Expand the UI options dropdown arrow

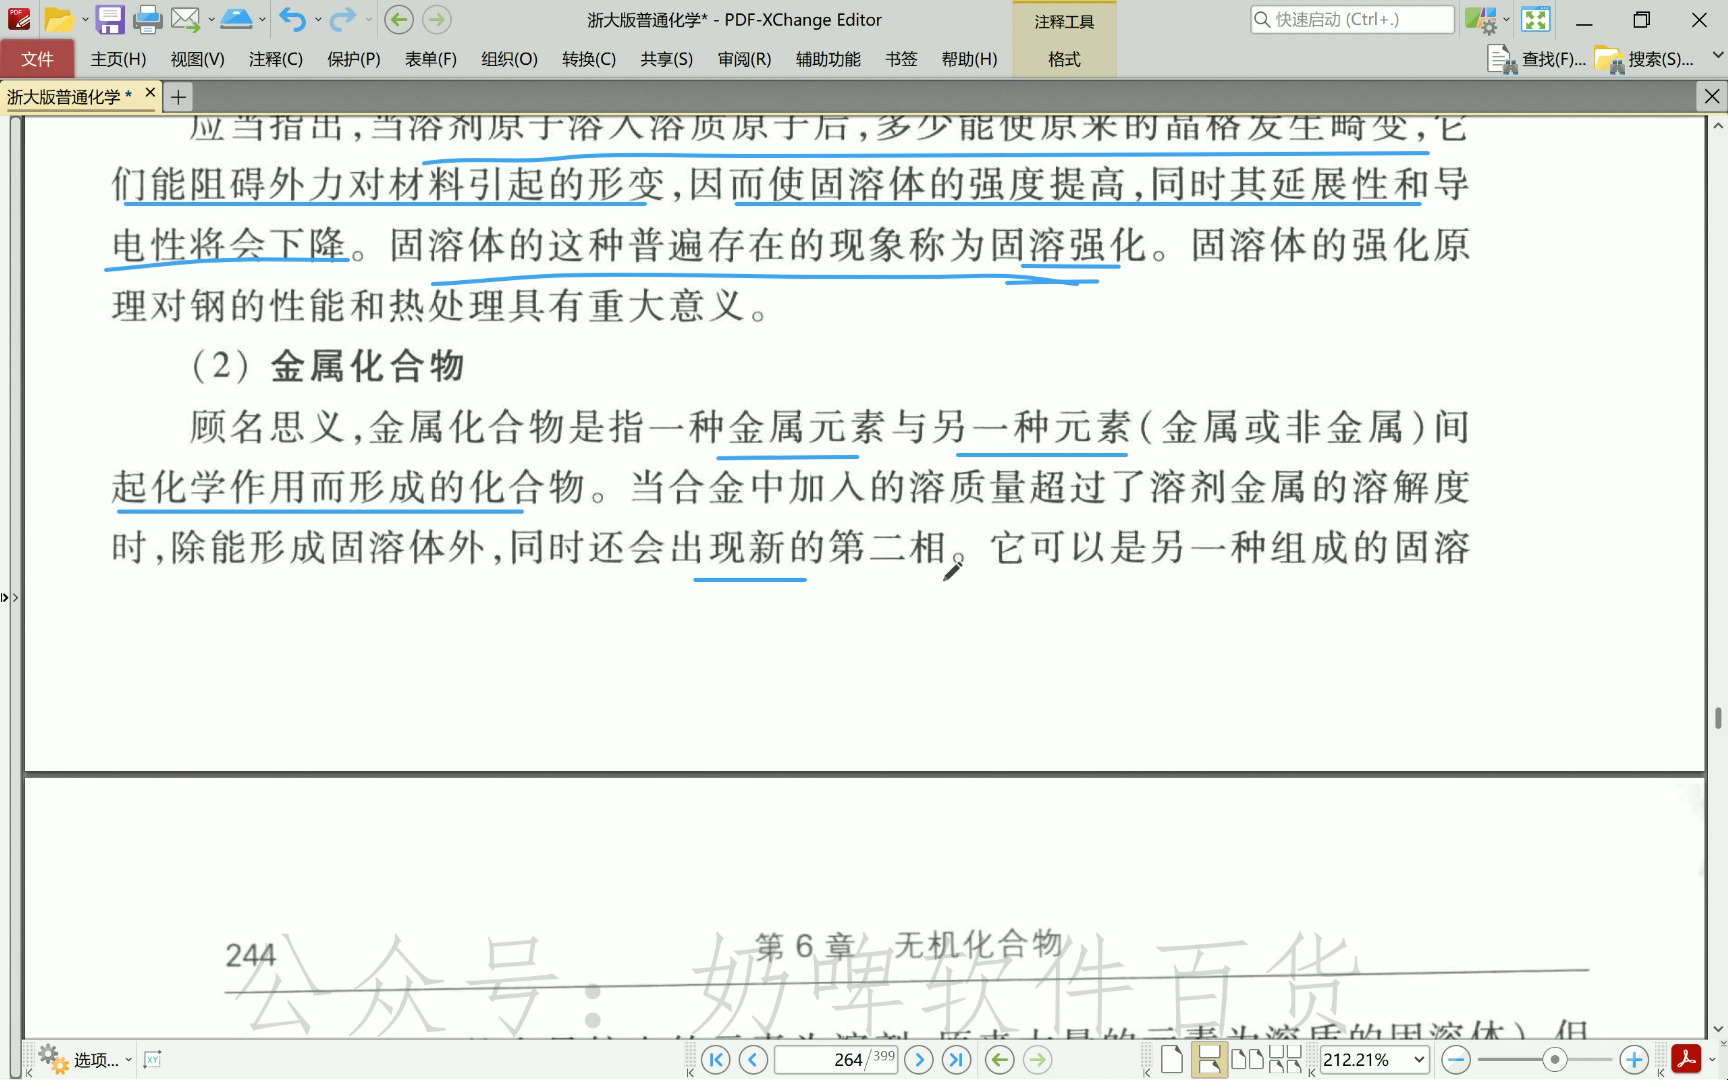click(x=1506, y=20)
